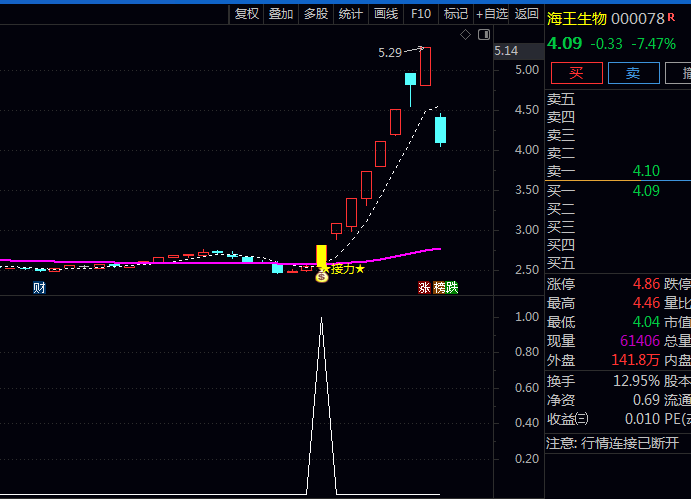Click the 复权 toolbar button

click(247, 13)
